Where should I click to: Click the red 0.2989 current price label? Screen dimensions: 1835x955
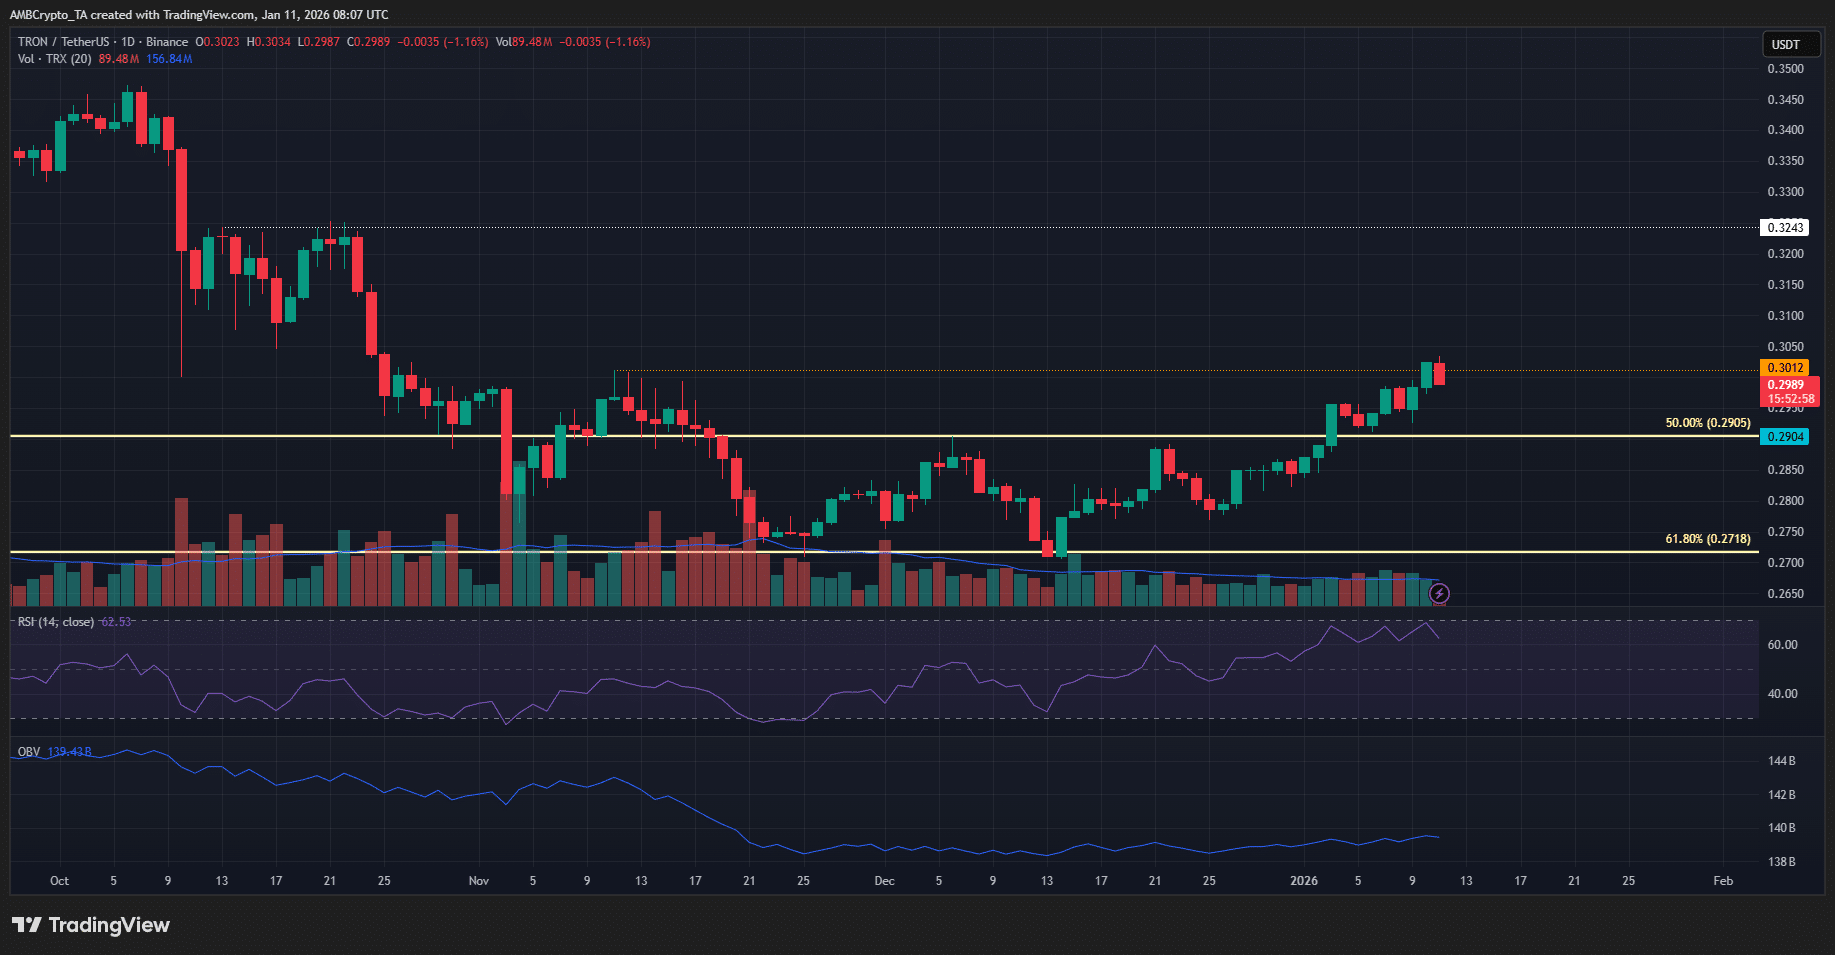coord(1790,385)
